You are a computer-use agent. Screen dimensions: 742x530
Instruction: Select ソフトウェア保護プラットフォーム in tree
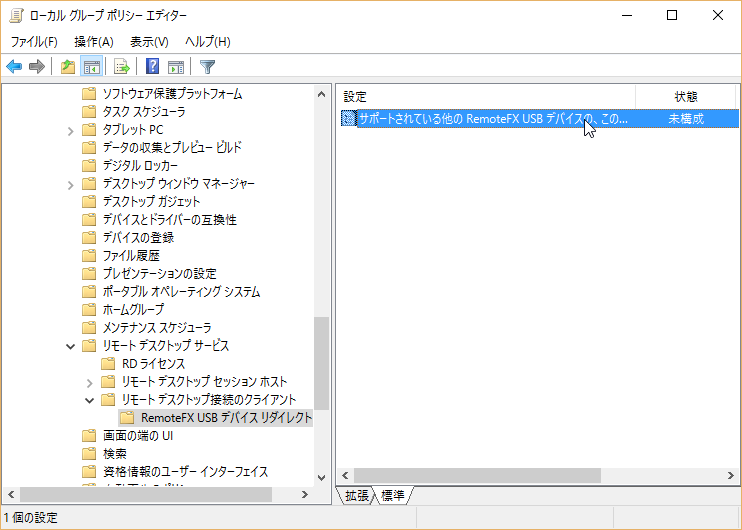172,94
